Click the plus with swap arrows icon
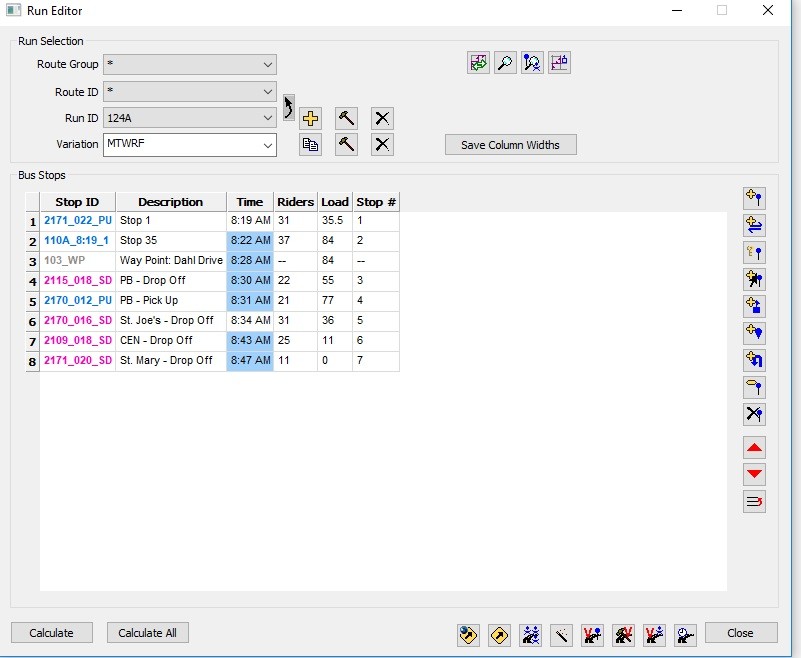Screen dimensions: 801x658 point(755,225)
